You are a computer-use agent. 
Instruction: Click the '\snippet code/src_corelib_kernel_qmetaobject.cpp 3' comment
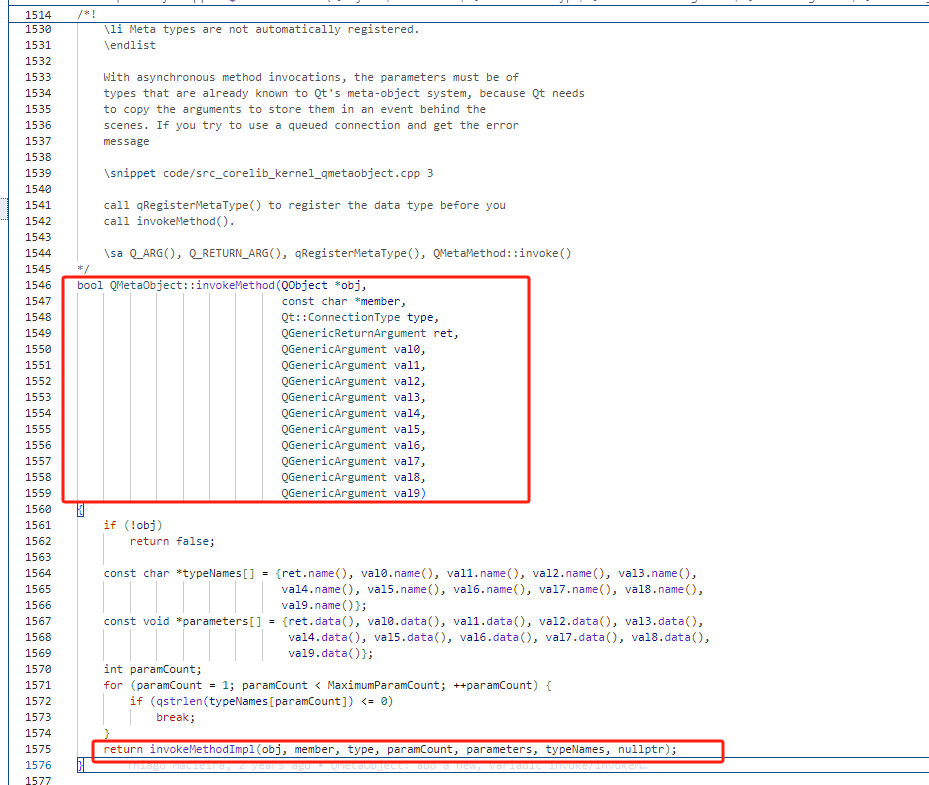(x=268, y=173)
